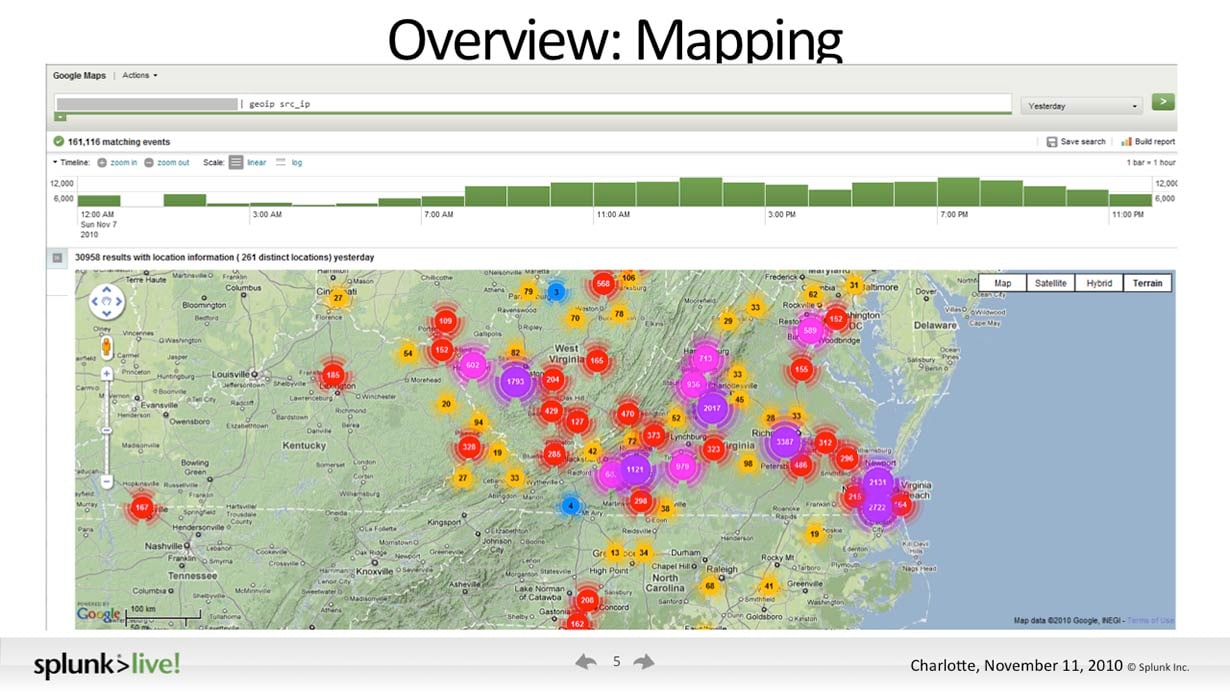
Task: Go to previous slide with back arrow
Action: [x=586, y=662]
